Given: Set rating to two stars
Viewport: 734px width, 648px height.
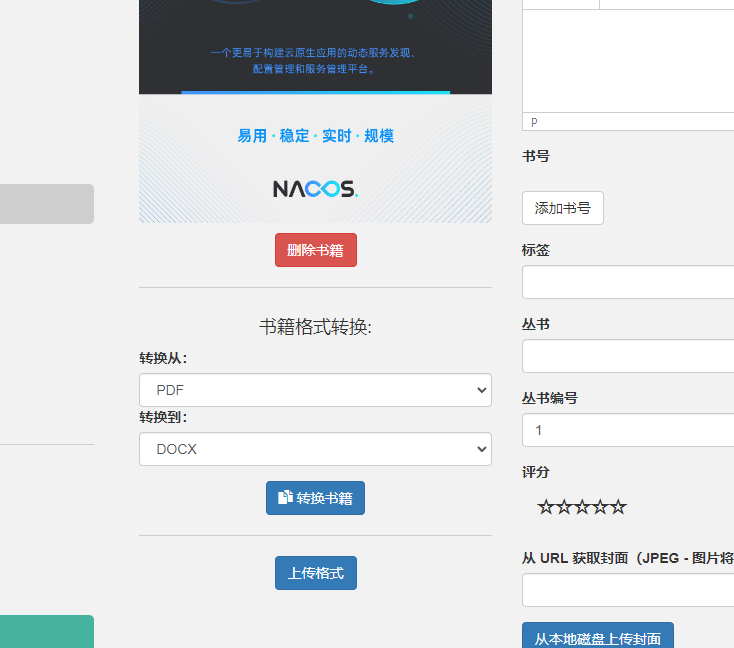Looking at the screenshot, I should (564, 507).
